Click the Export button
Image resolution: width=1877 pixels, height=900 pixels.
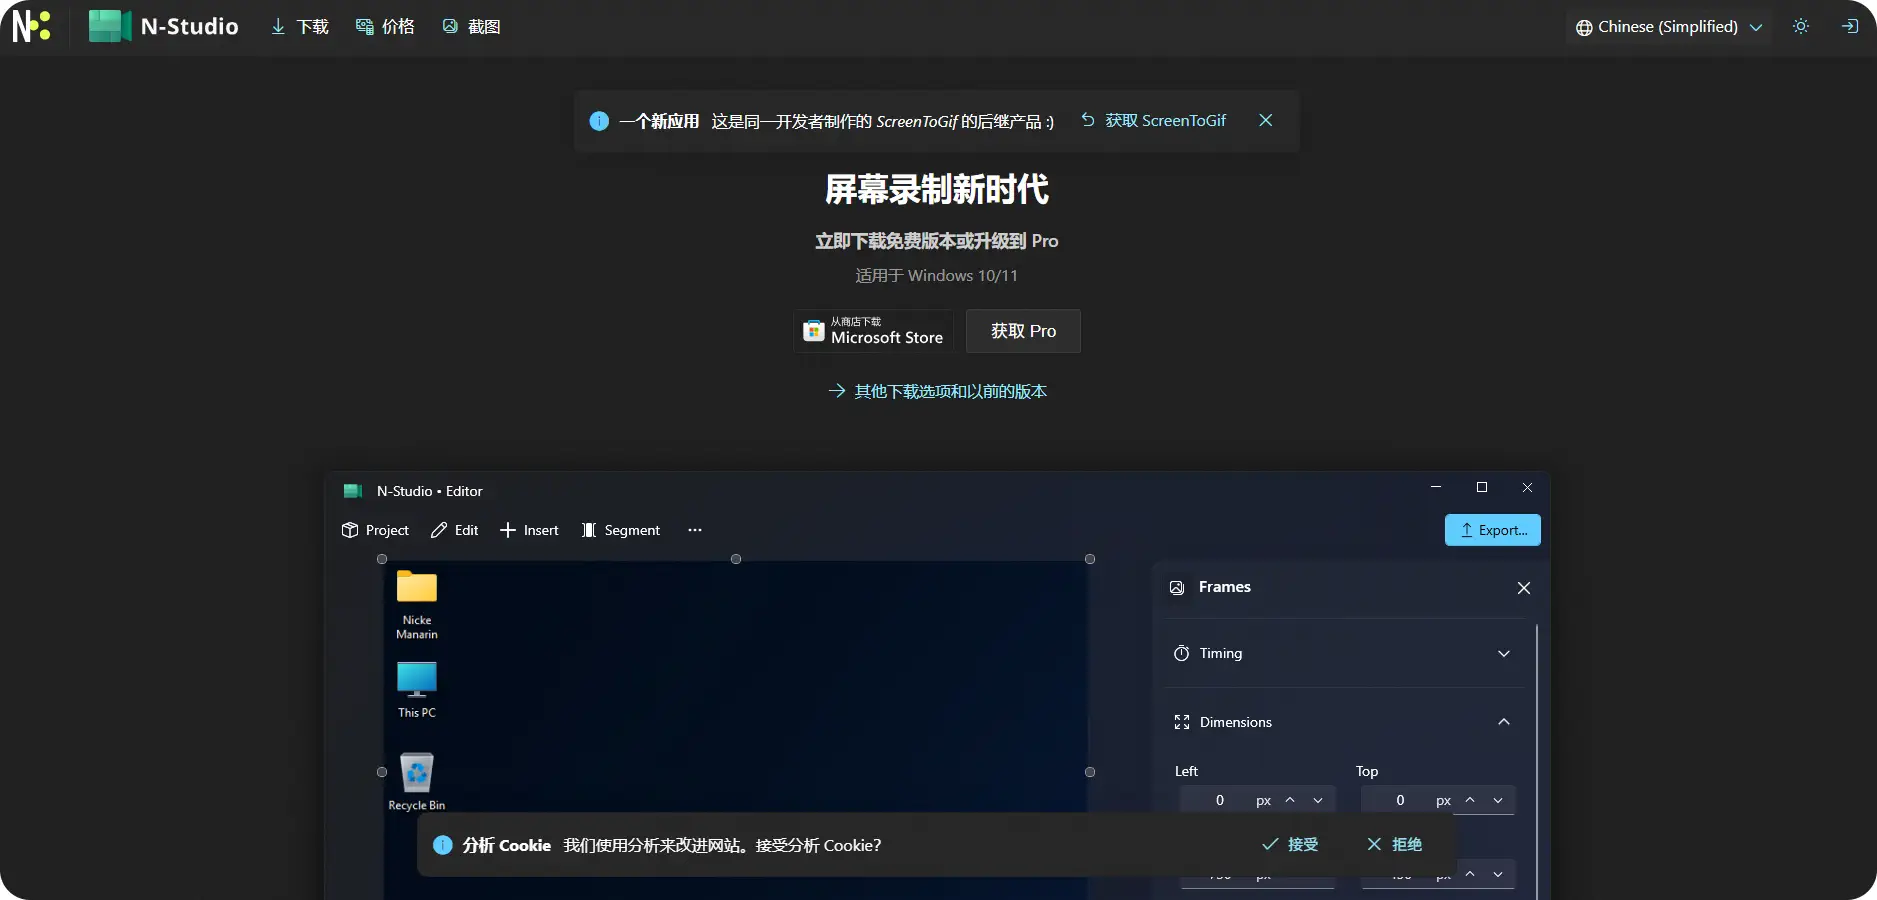pos(1492,530)
